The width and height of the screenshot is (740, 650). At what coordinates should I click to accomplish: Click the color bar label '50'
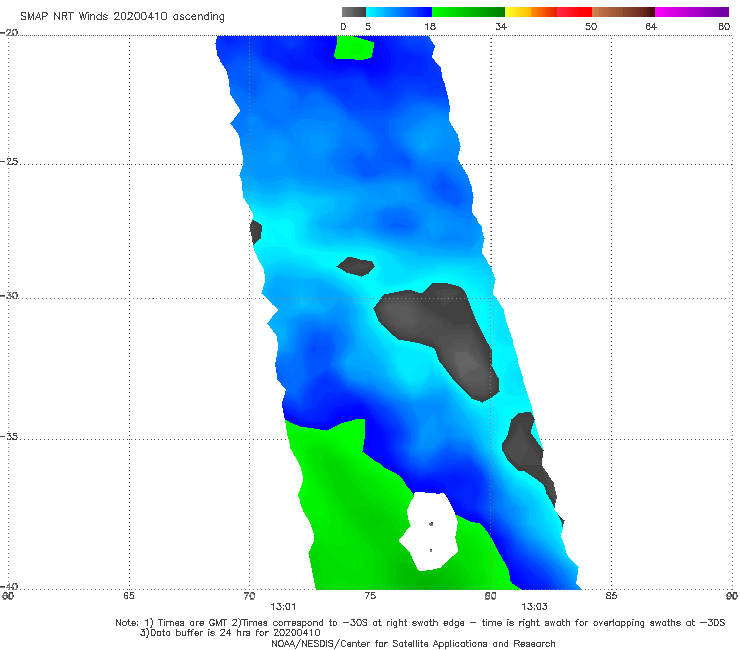click(x=591, y=26)
